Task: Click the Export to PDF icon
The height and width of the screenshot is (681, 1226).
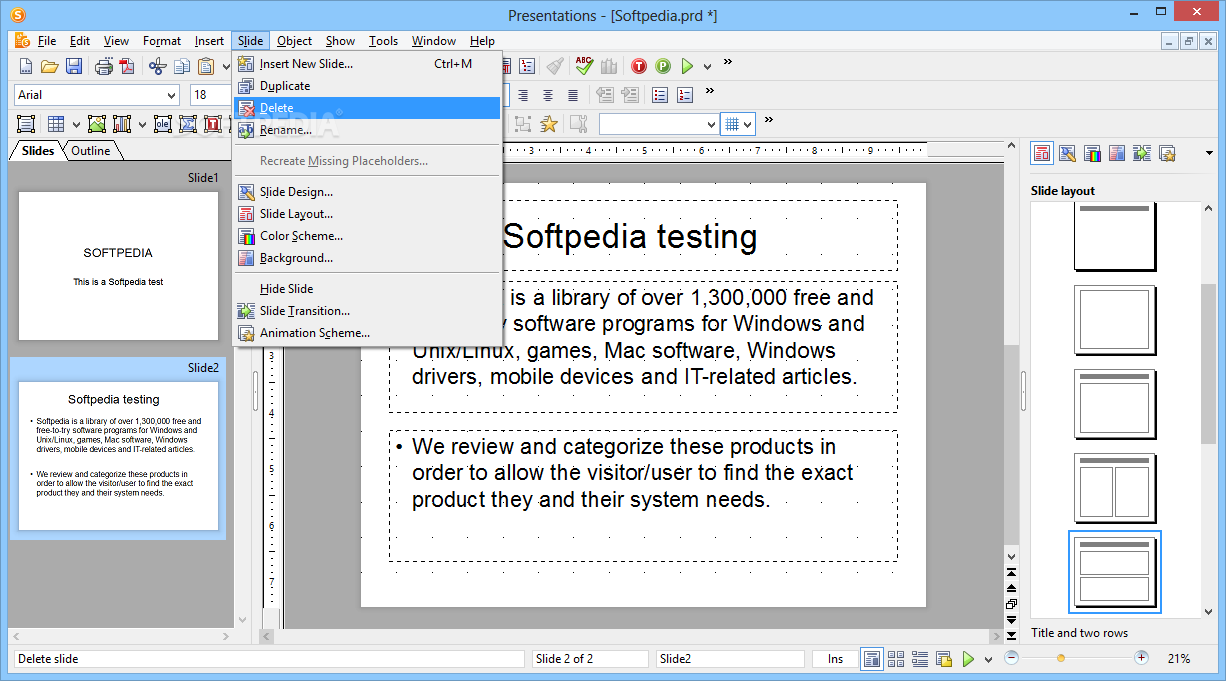Action: pos(127,66)
